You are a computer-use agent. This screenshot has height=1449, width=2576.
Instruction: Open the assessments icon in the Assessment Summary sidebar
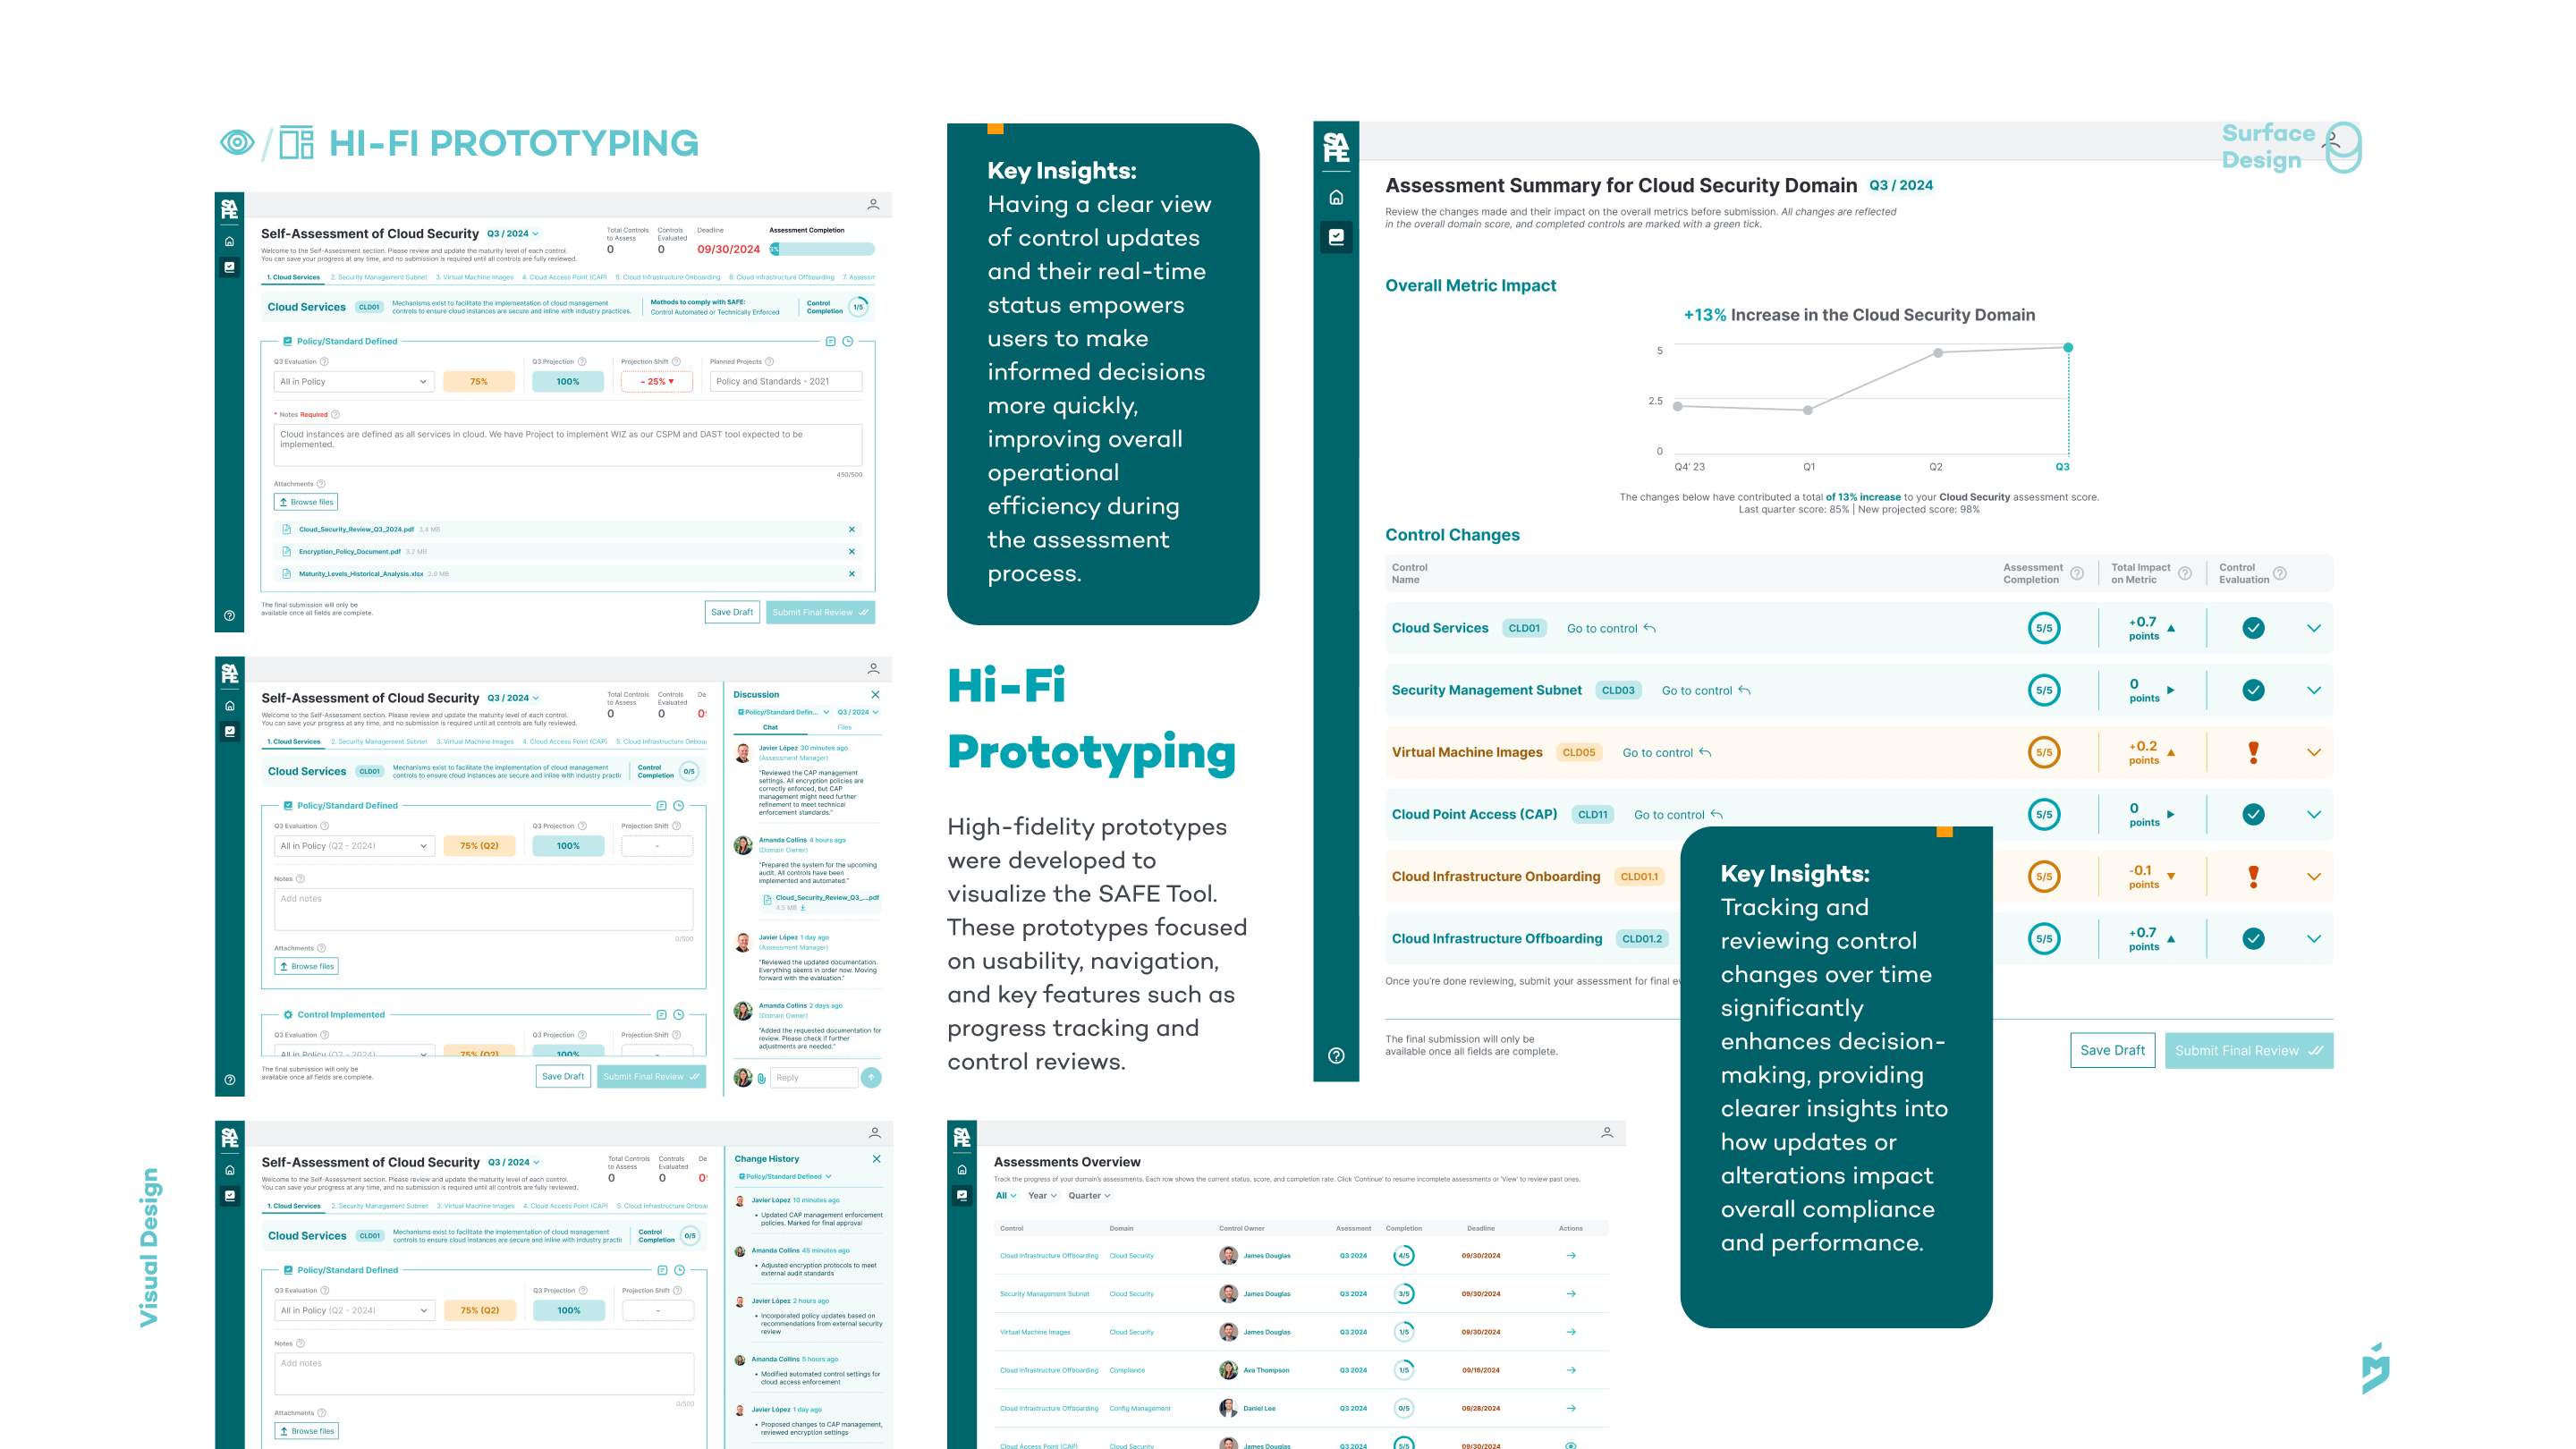click(1336, 237)
